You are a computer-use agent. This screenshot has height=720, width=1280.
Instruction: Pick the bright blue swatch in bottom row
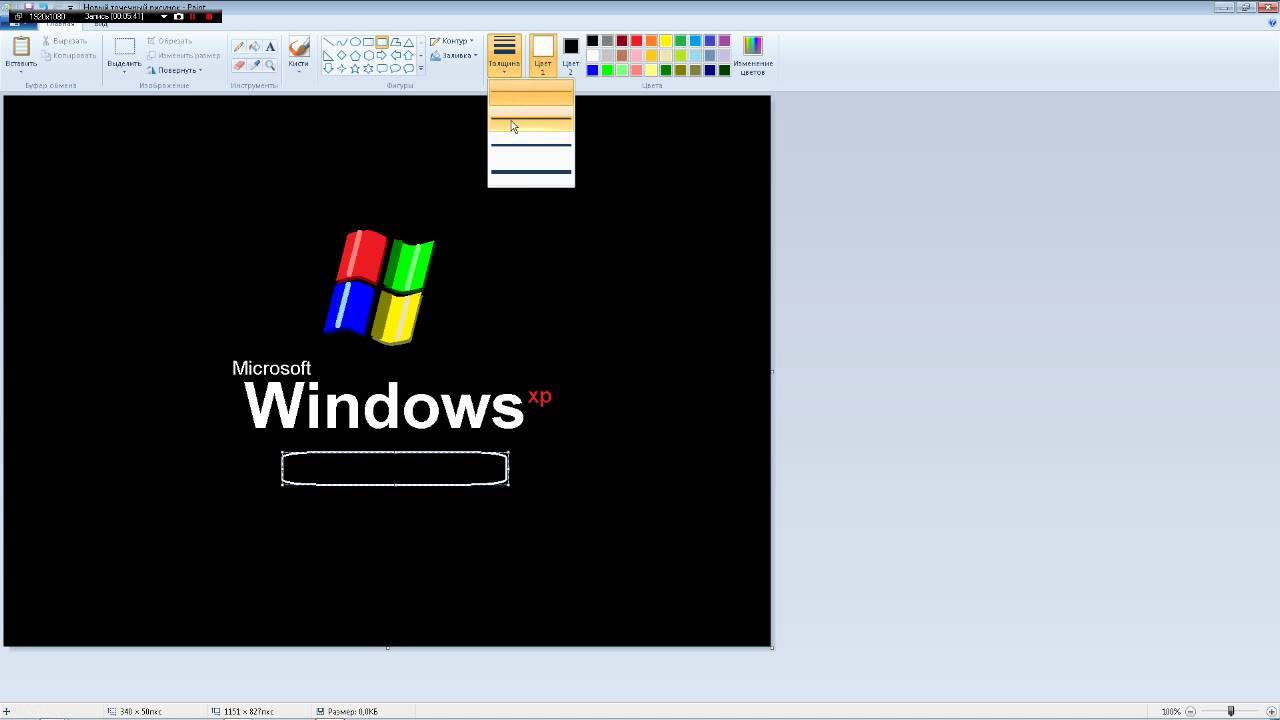(x=592, y=70)
